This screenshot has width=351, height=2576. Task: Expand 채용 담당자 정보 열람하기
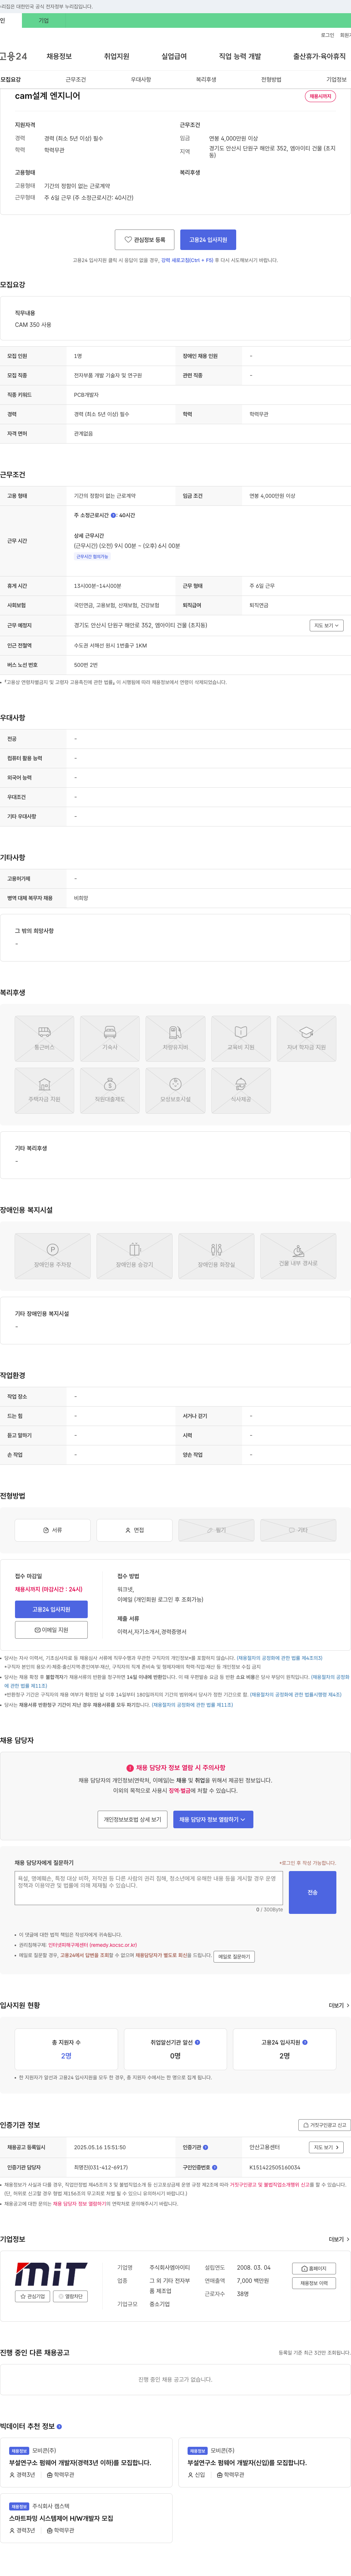pyautogui.click(x=213, y=1819)
